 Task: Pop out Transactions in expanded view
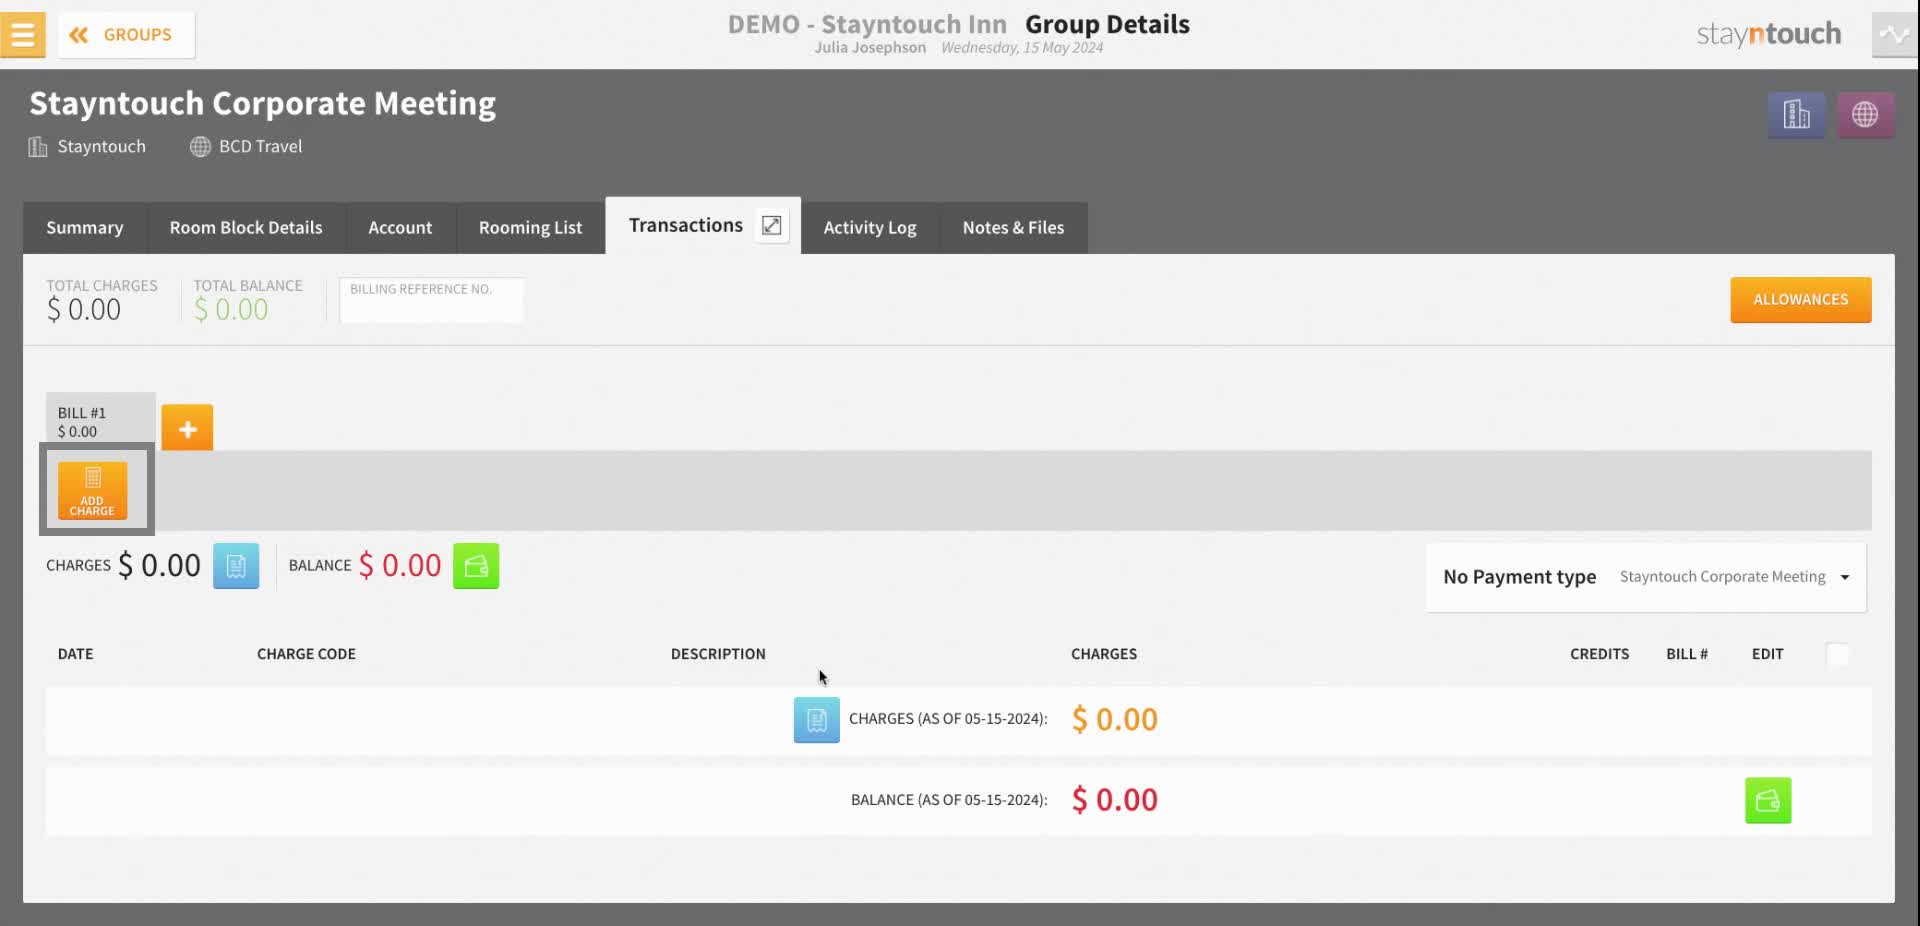click(x=771, y=225)
